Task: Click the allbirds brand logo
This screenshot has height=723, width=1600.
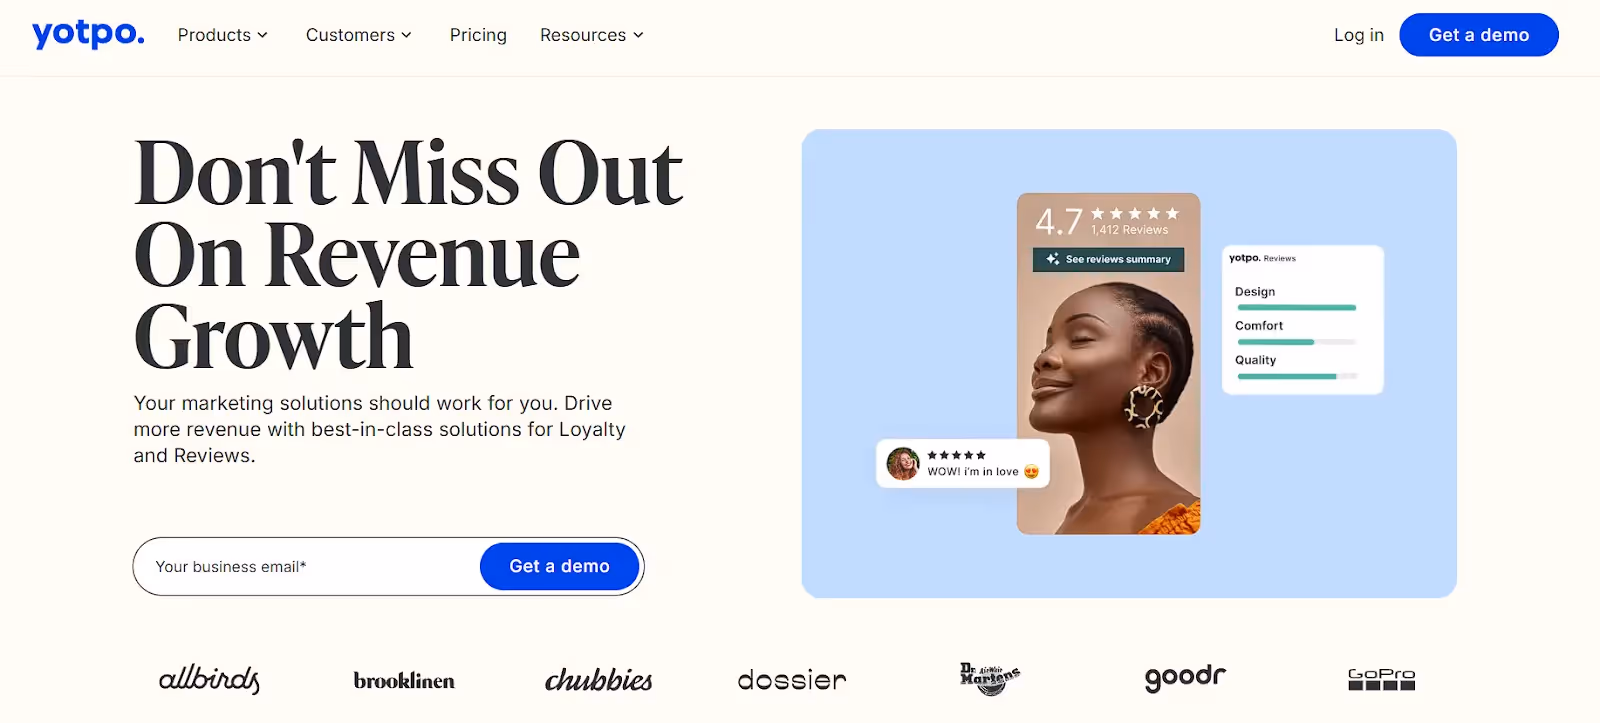Action: point(209,680)
